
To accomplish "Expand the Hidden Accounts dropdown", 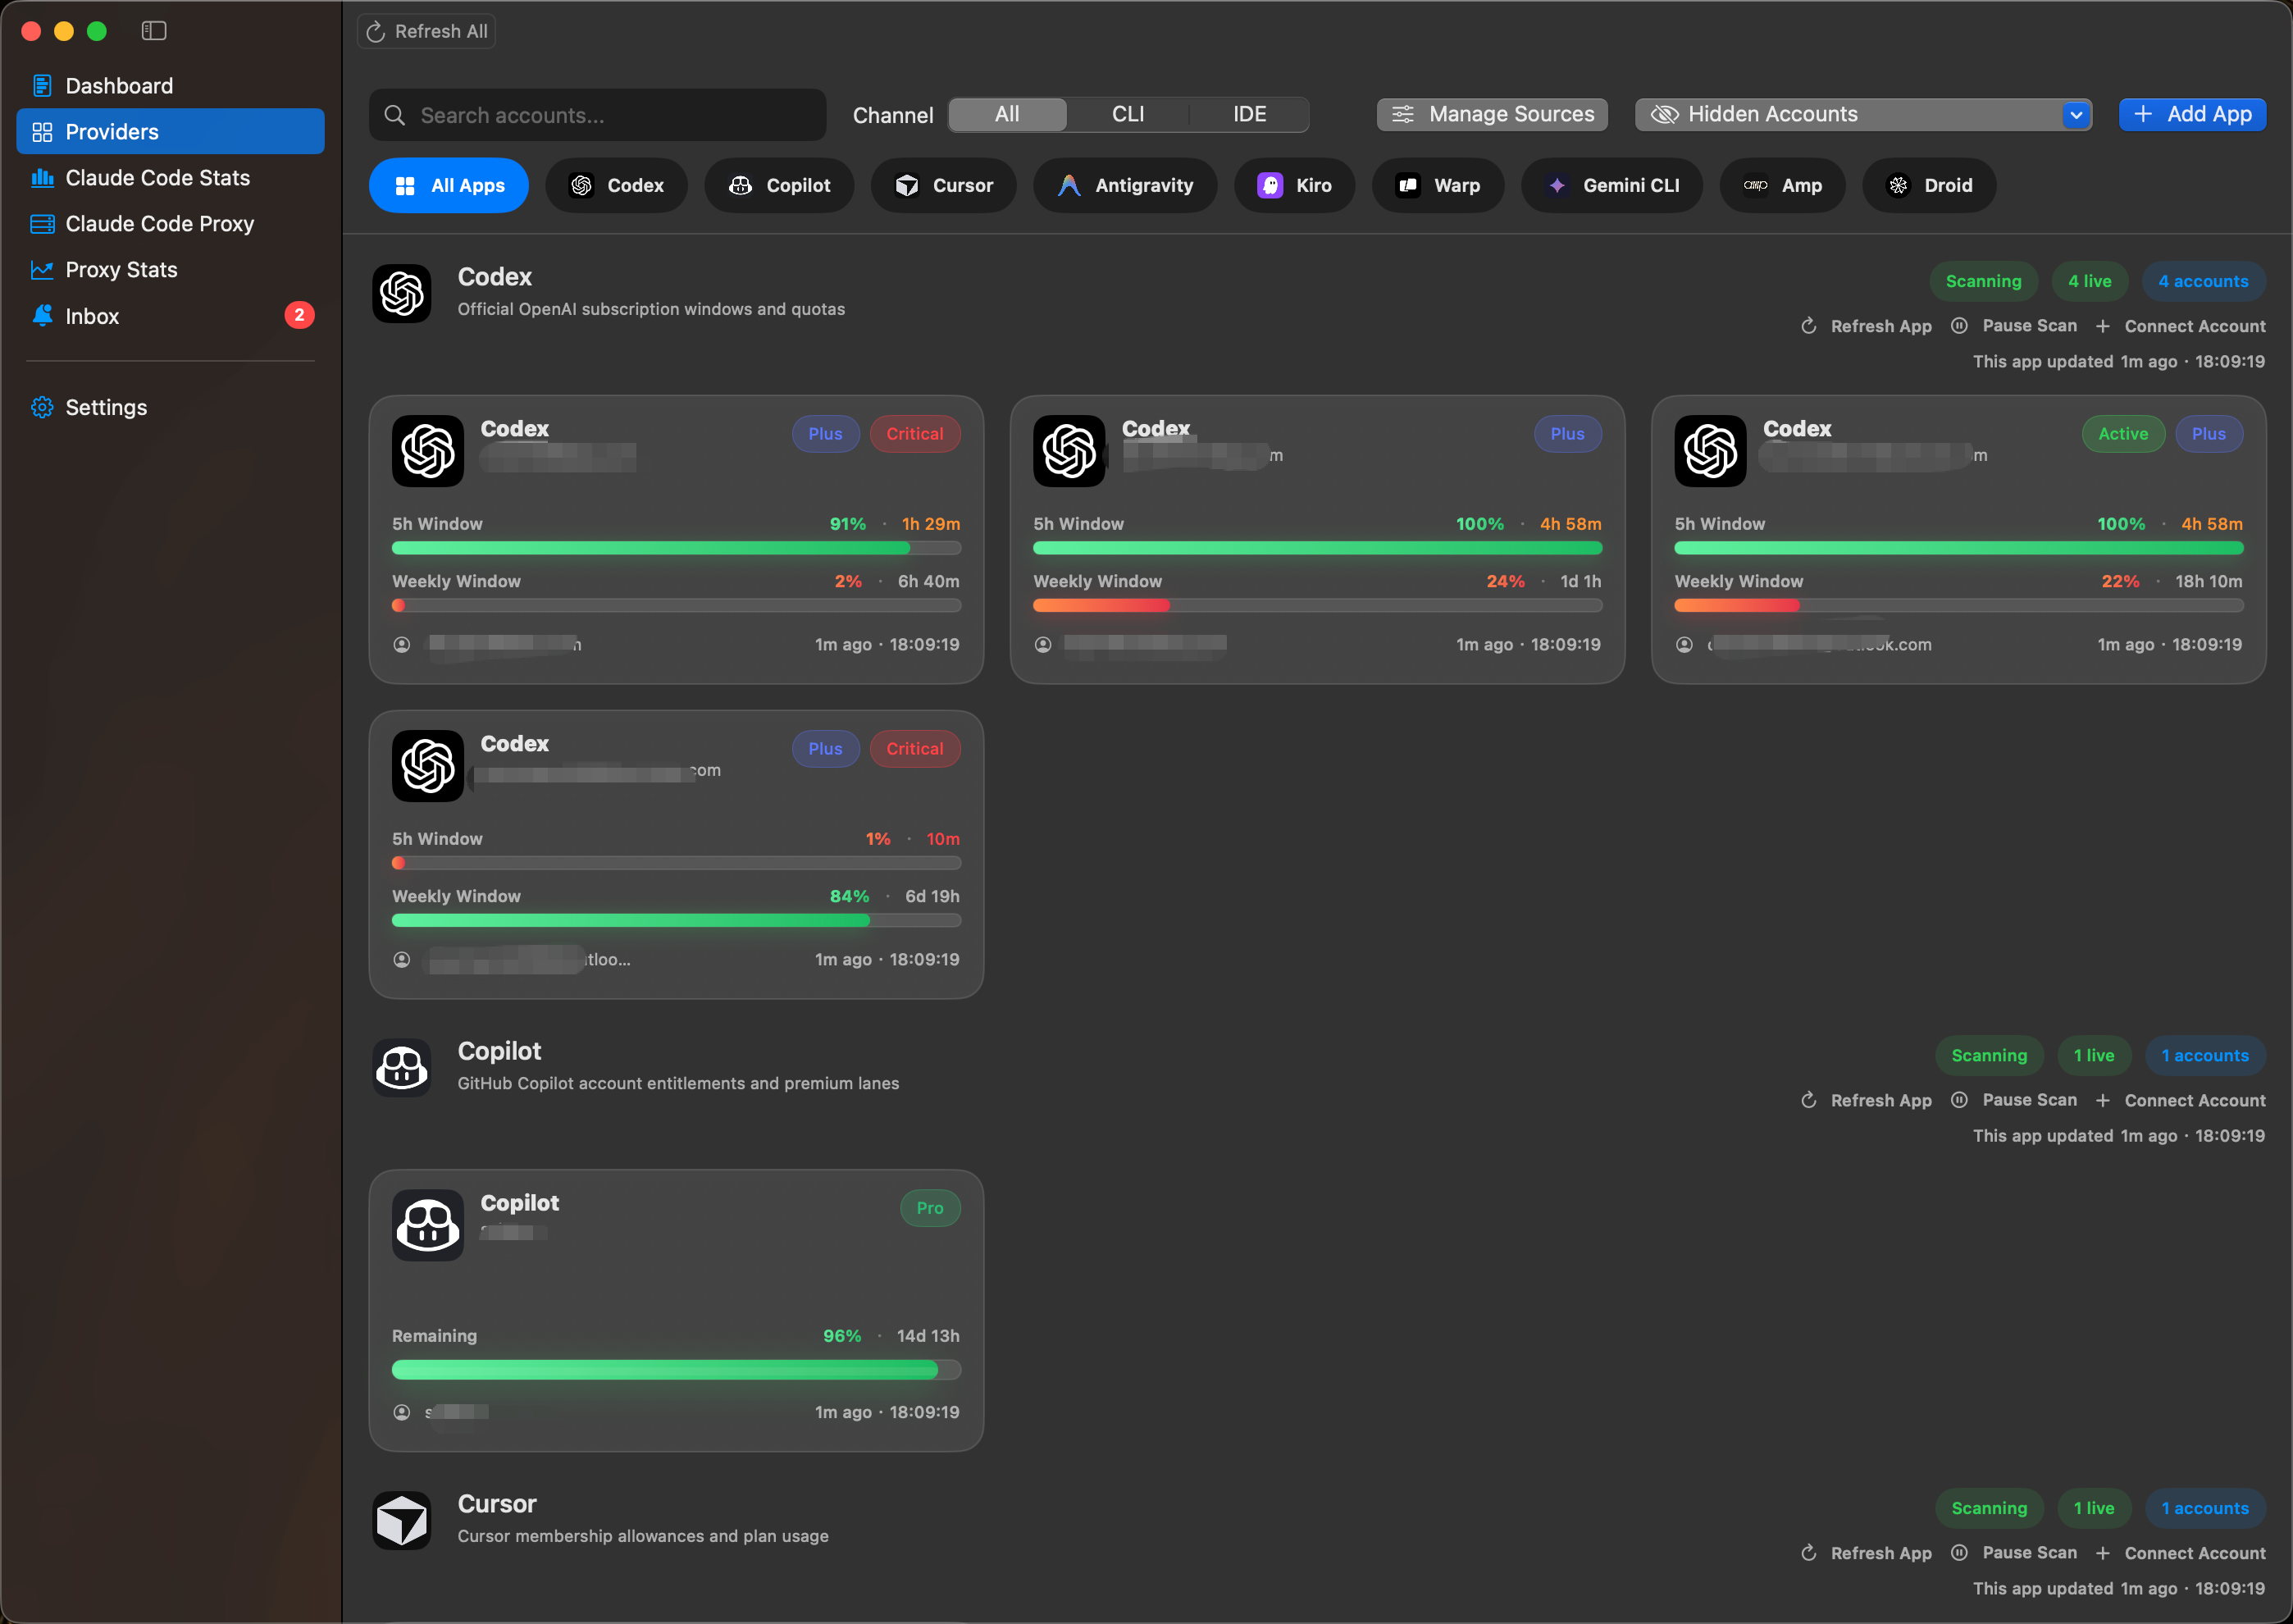I will [2076, 114].
